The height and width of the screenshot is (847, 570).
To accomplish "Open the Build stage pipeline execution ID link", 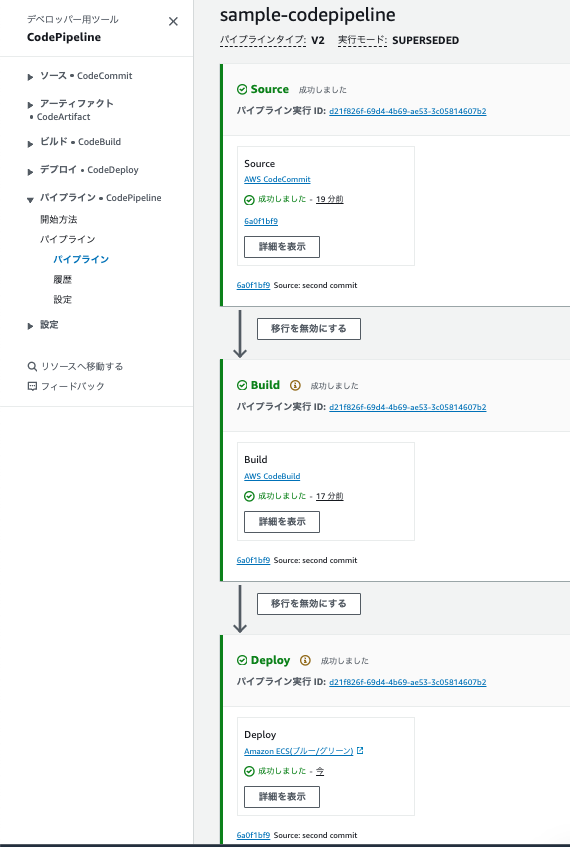I will coord(408,407).
